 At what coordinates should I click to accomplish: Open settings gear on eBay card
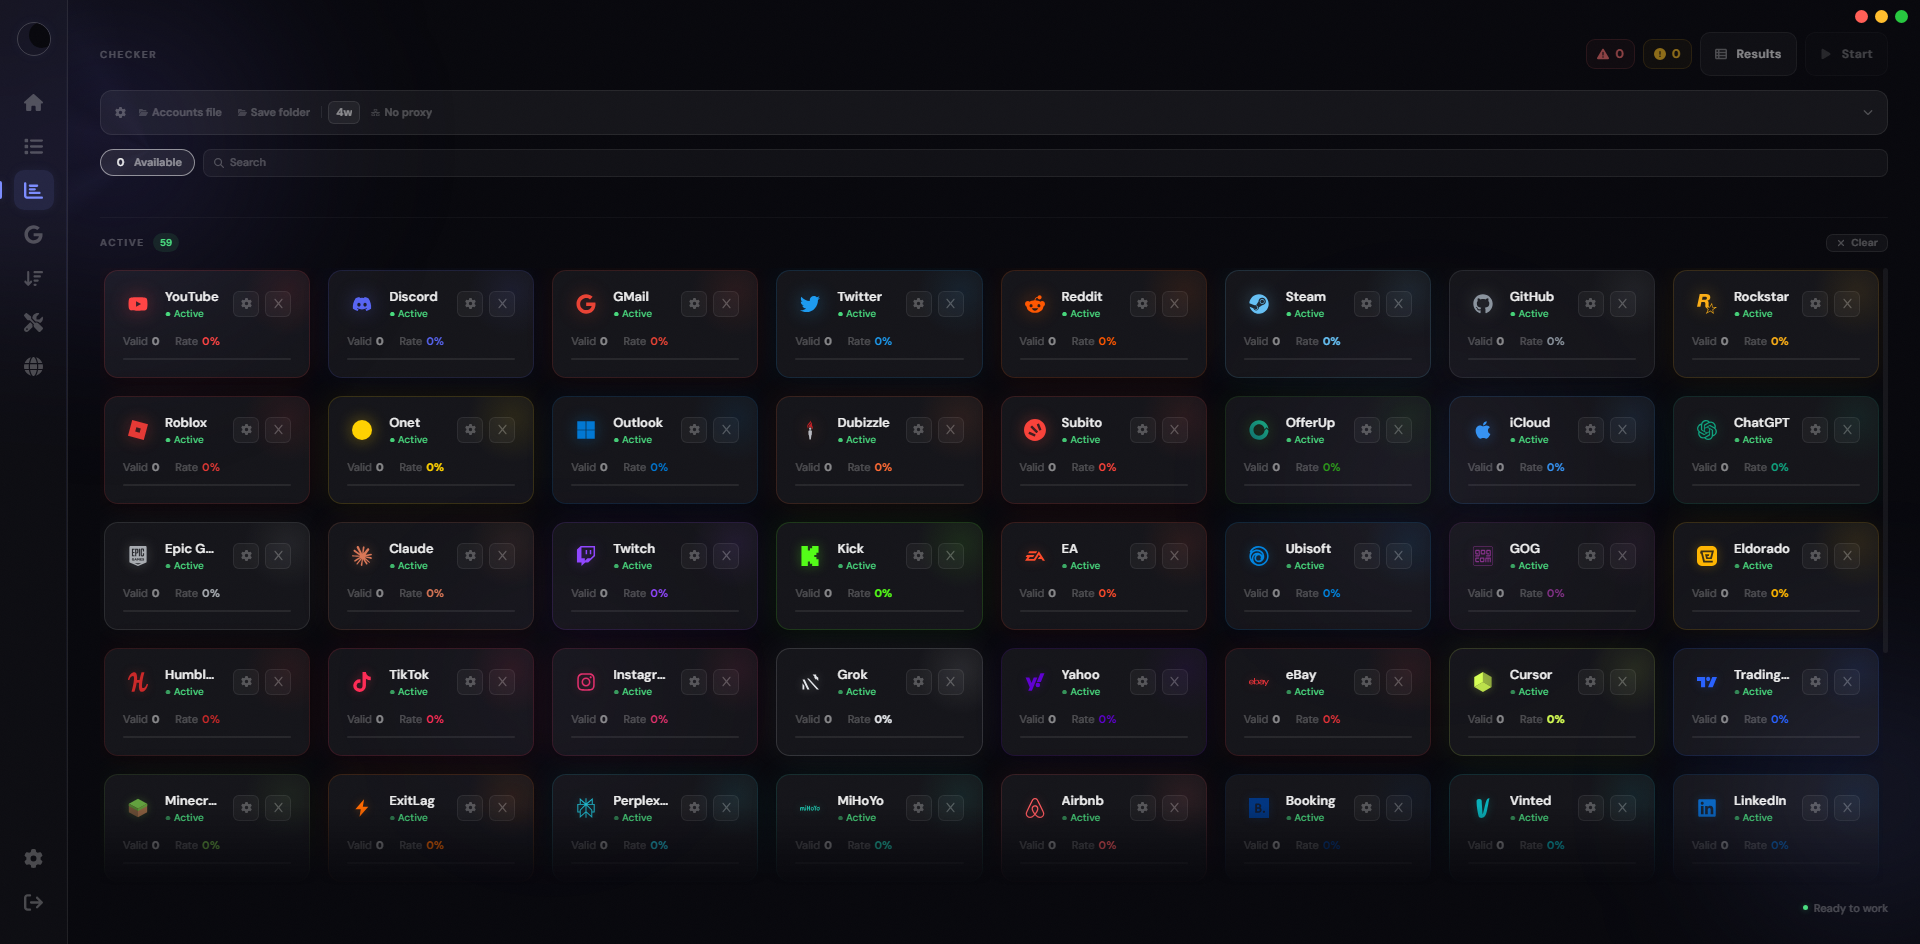point(1366,681)
